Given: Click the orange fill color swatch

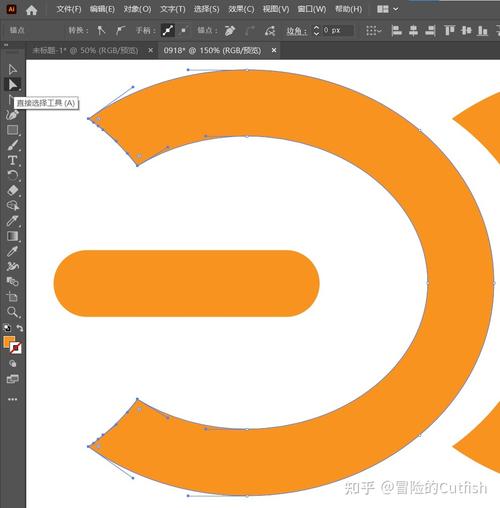Looking at the screenshot, I should [x=8, y=342].
